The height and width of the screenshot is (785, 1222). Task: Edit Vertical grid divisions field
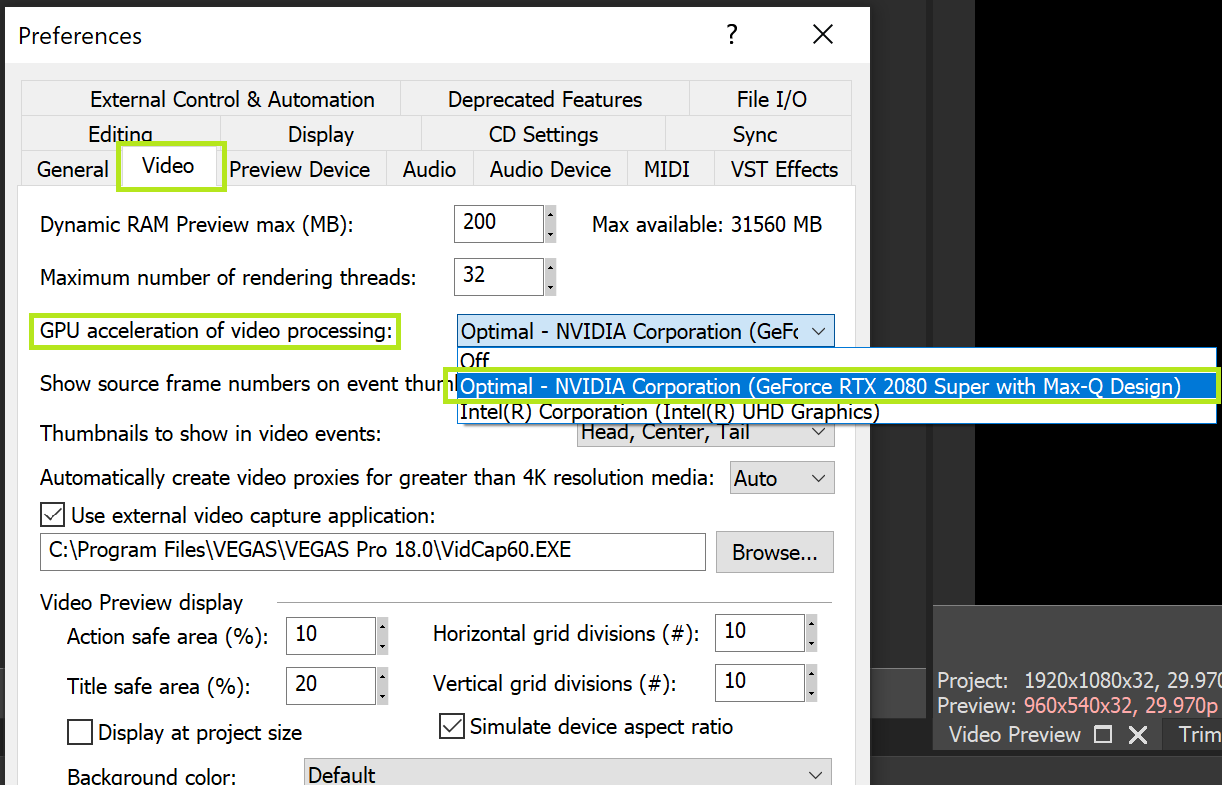760,683
